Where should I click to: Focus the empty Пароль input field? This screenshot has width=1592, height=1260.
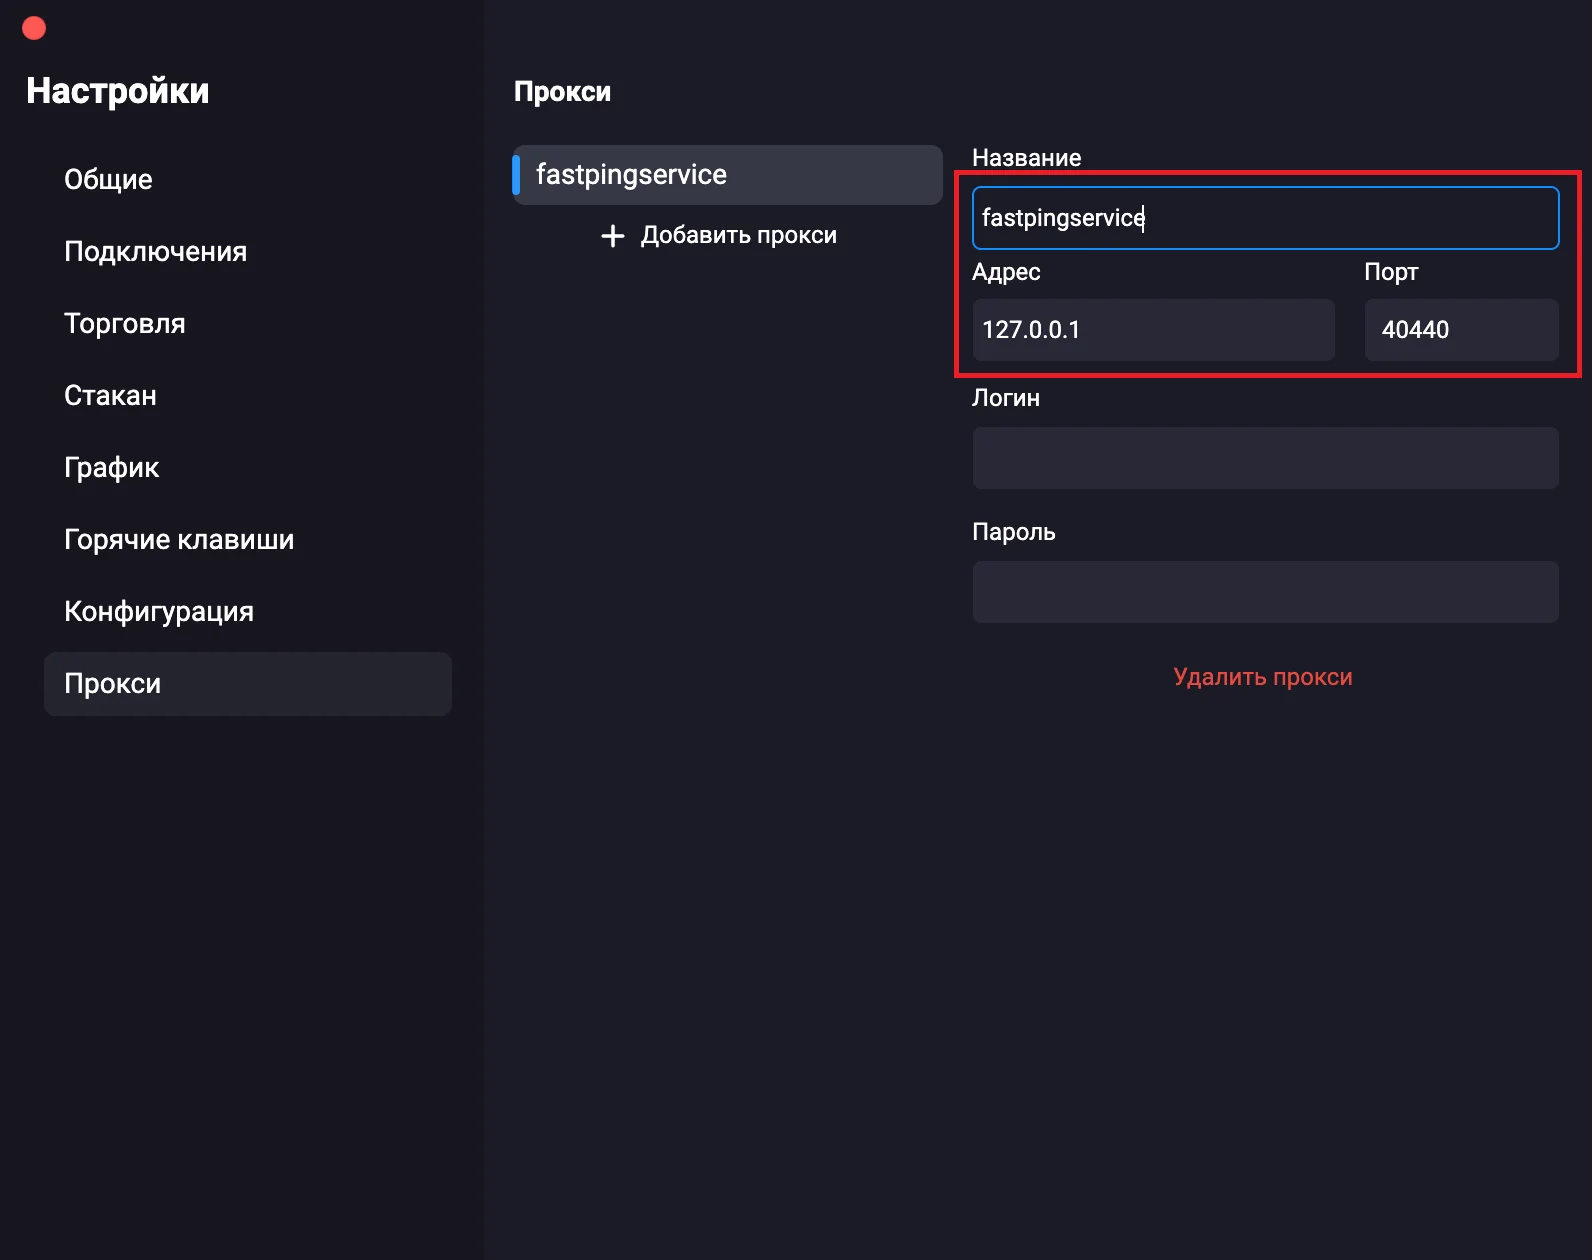(1265, 592)
